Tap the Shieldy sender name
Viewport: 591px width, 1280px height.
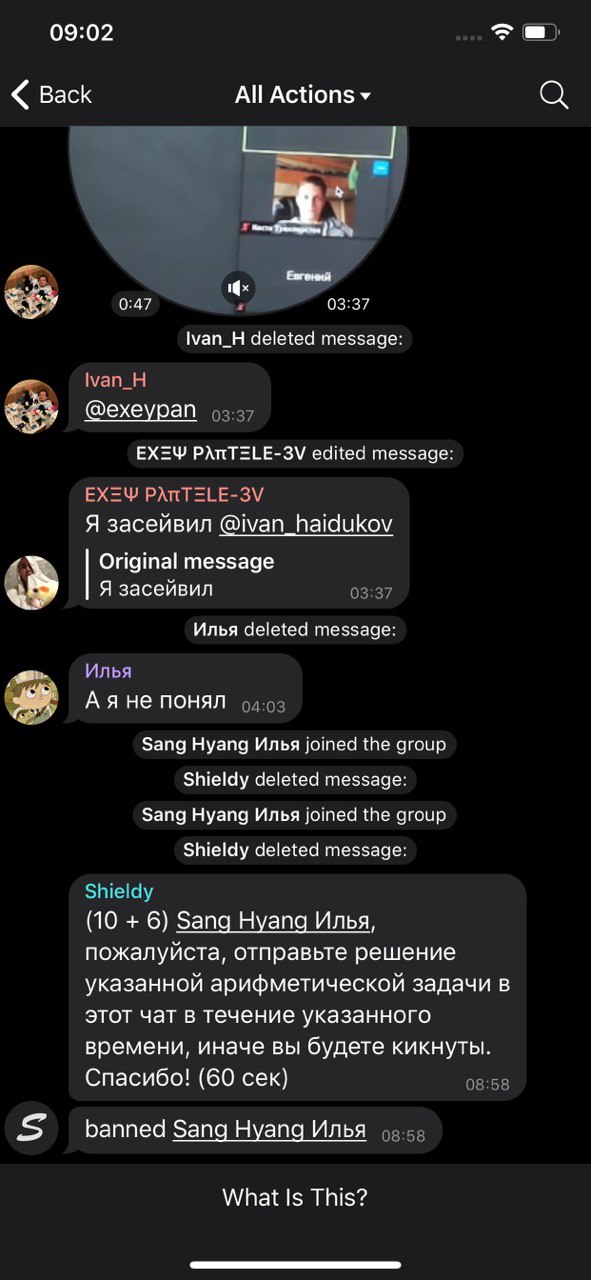tap(119, 891)
